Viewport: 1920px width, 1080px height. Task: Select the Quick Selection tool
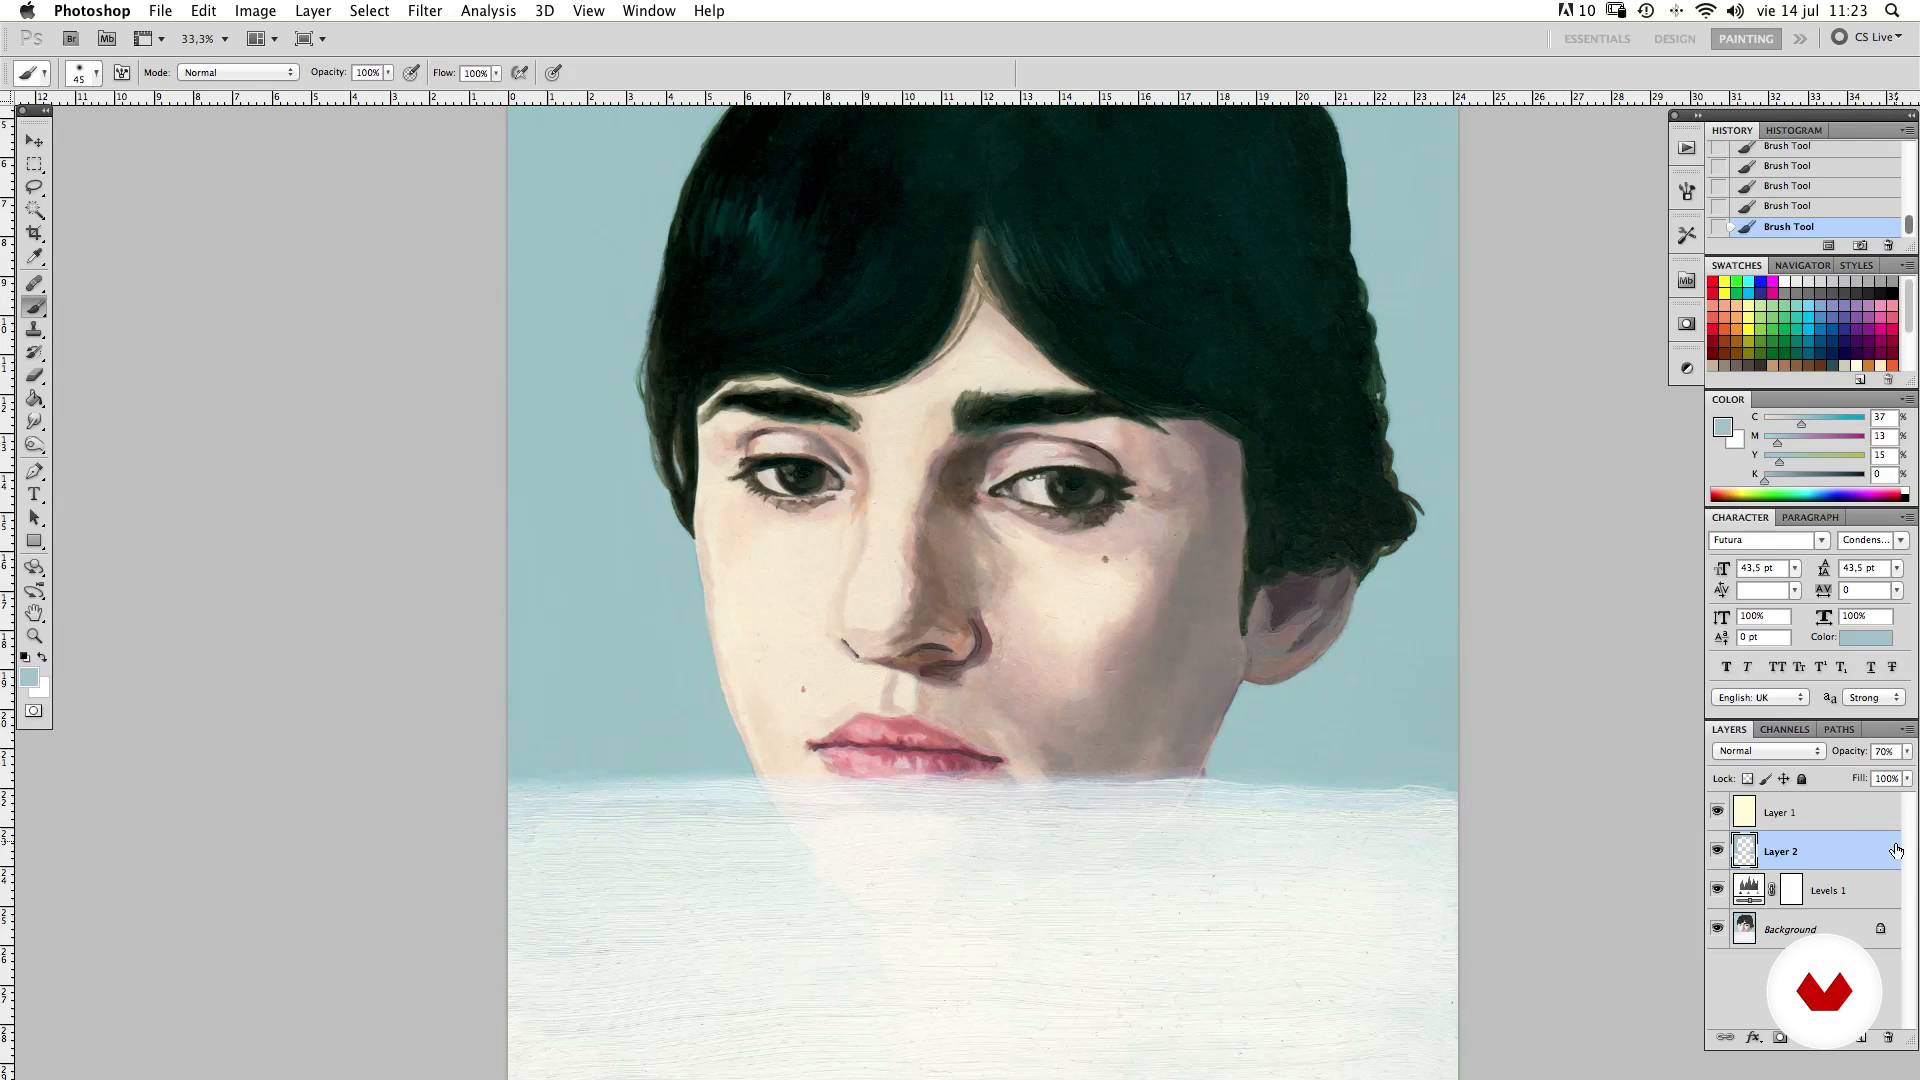(x=34, y=210)
